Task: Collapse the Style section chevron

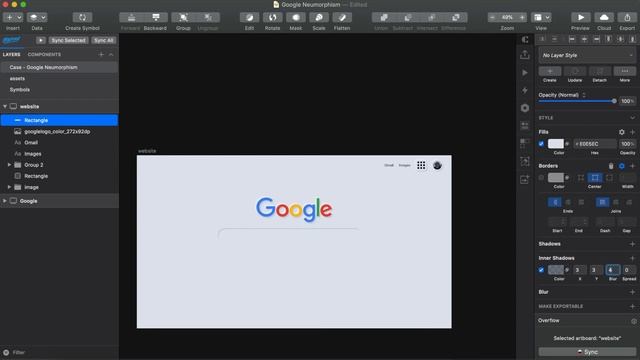Action: point(632,118)
